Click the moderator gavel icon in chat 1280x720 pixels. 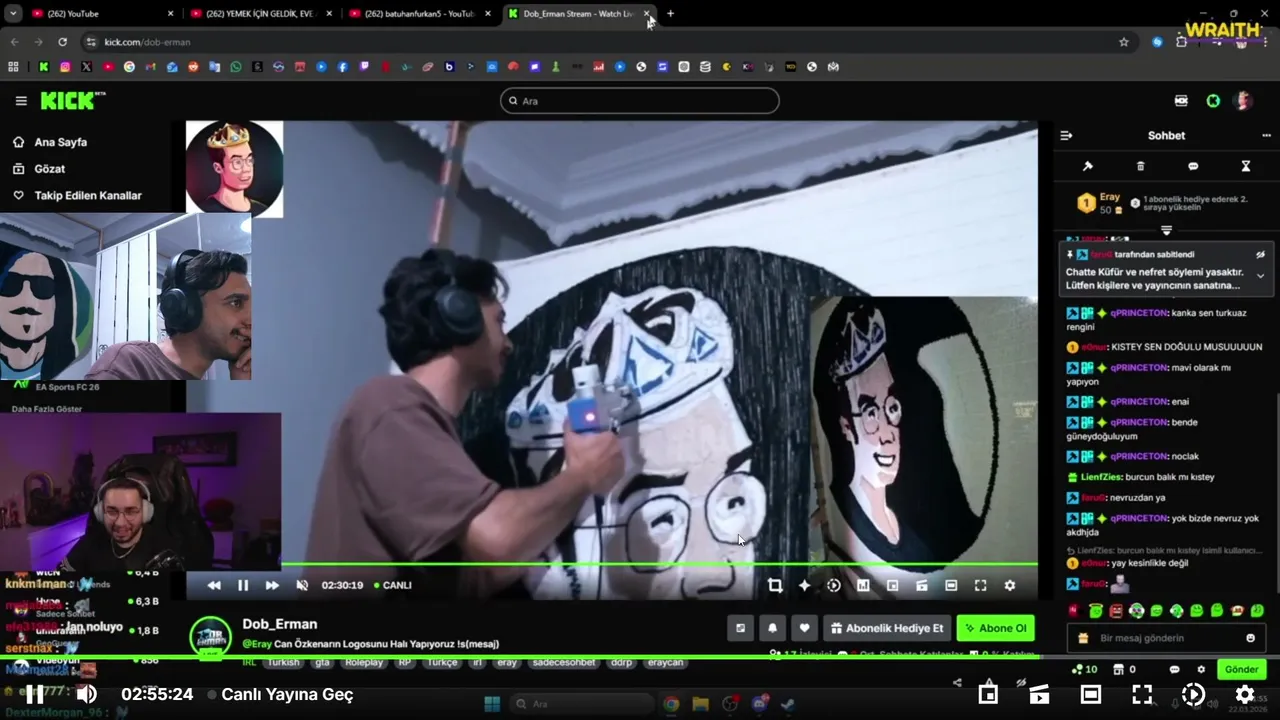pos(1088,166)
